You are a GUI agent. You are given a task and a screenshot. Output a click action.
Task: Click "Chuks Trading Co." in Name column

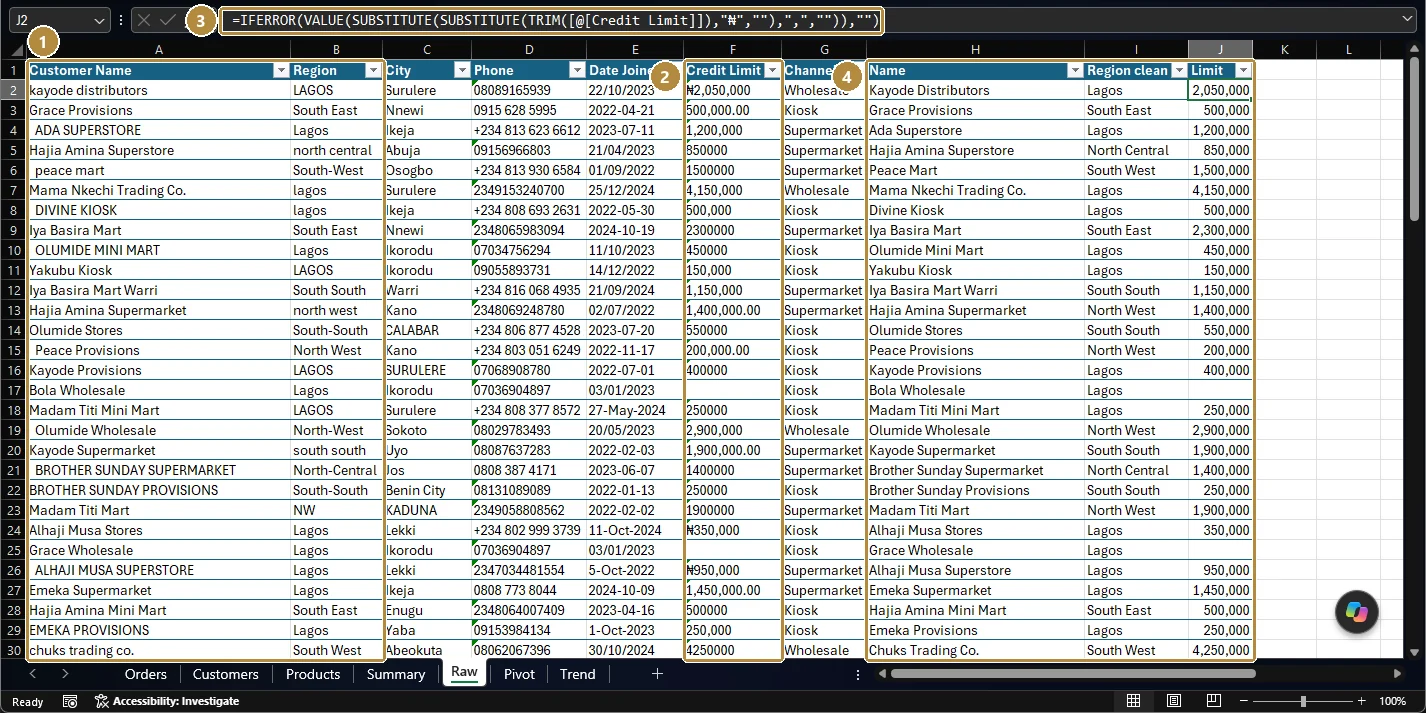(x=975, y=650)
